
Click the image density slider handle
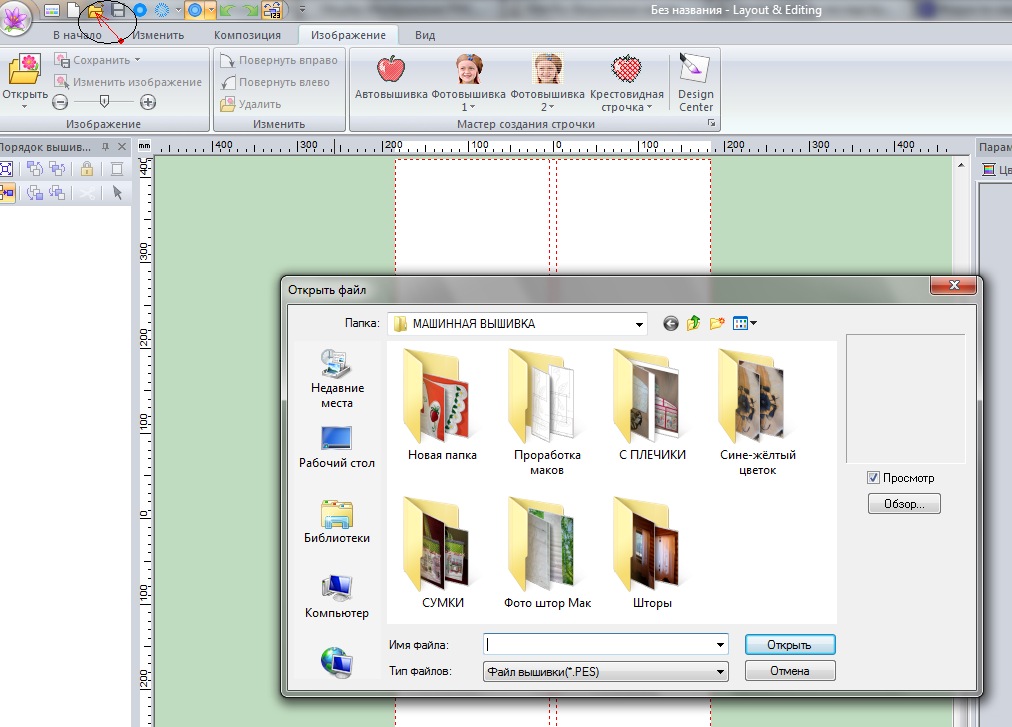105,101
